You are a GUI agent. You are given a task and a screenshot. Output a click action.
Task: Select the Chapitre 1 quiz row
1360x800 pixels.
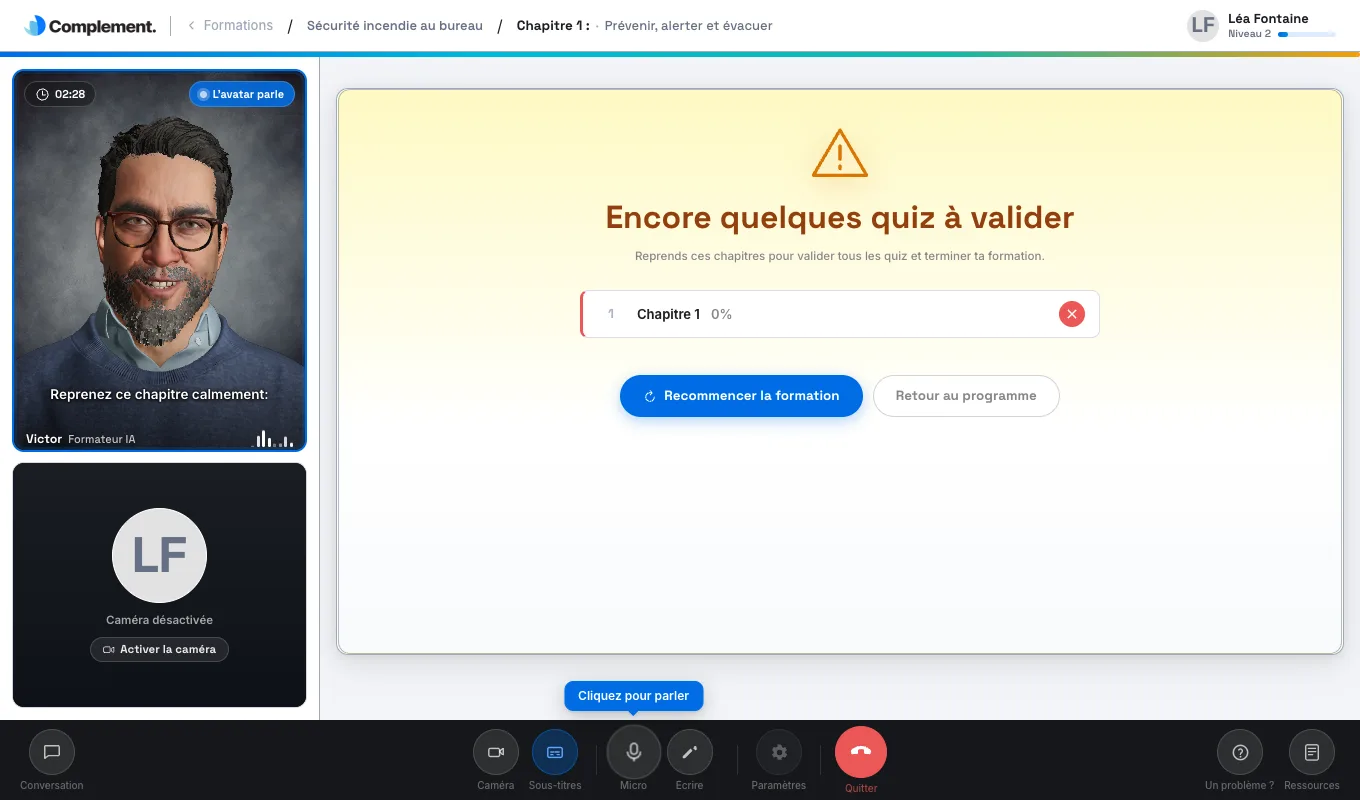point(840,314)
